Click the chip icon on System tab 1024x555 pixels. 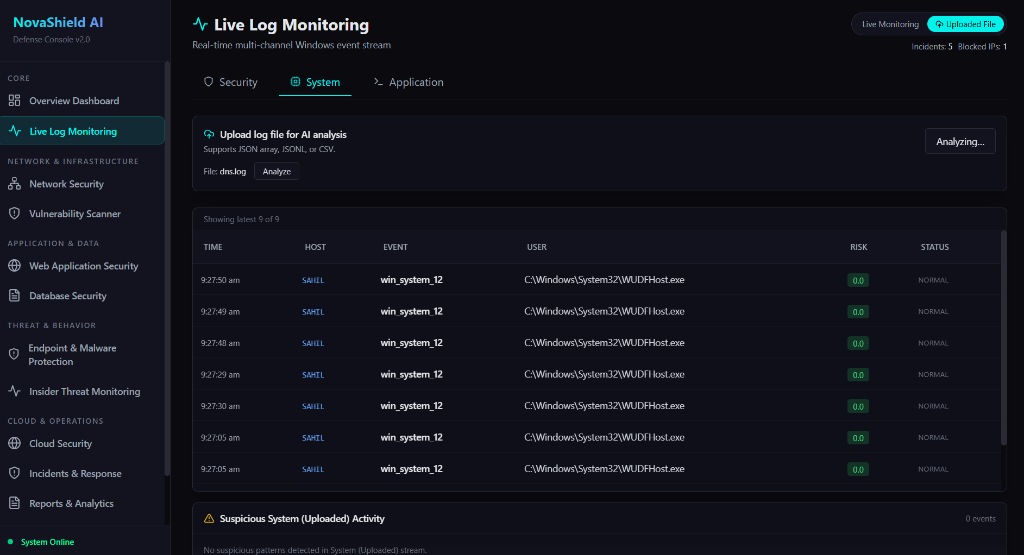point(295,82)
